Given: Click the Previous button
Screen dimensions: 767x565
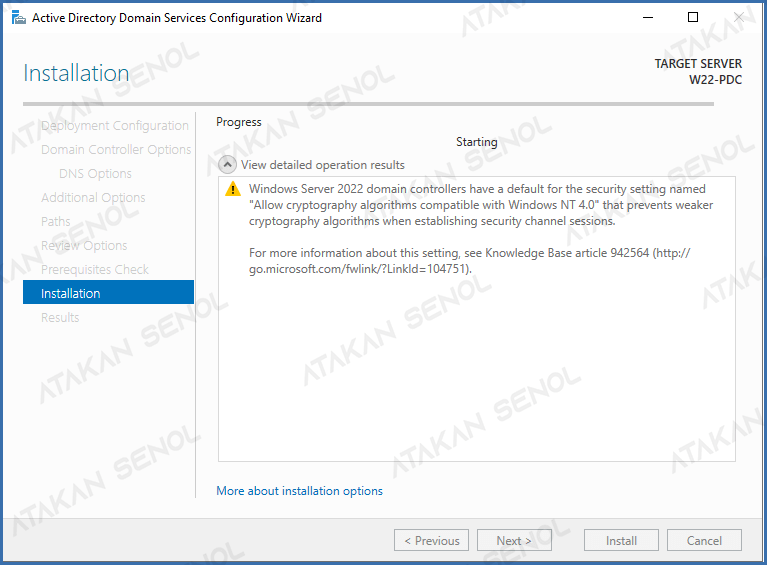Looking at the screenshot, I should coord(431,541).
